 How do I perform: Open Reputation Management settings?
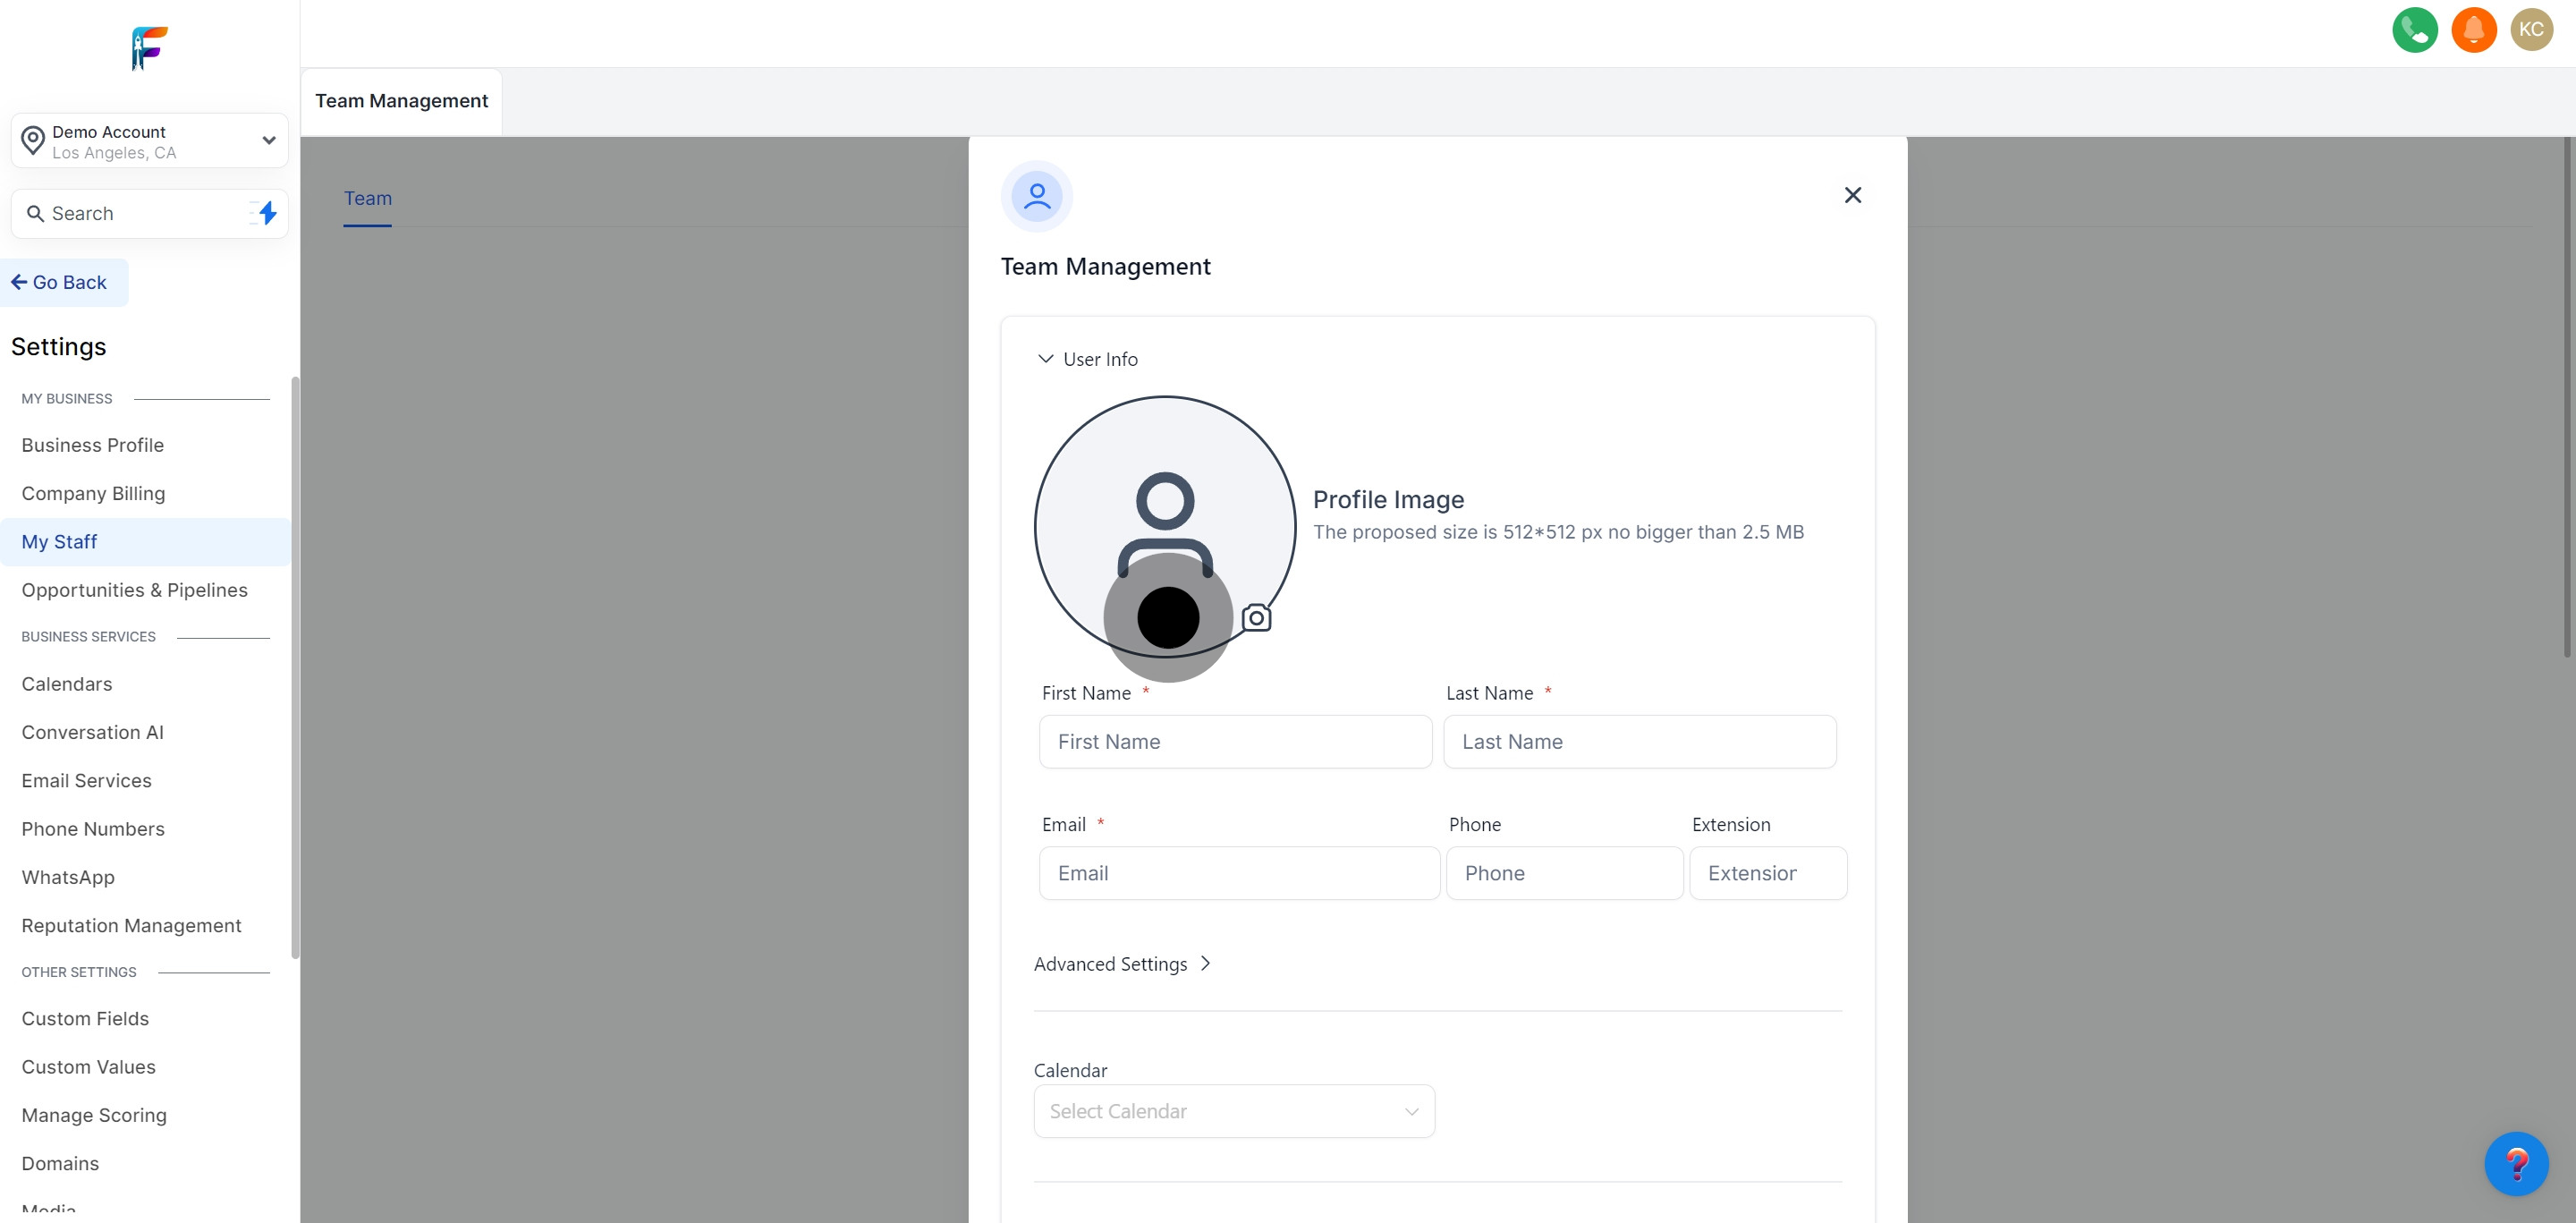[131, 925]
